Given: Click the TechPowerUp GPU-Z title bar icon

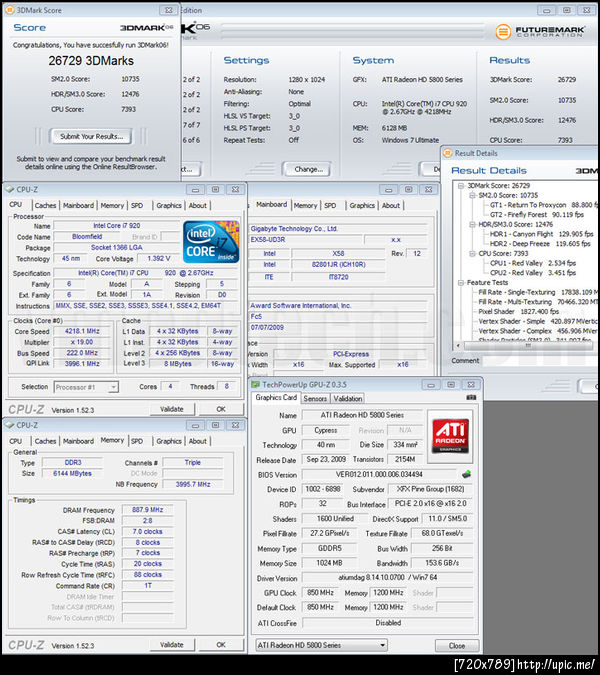Looking at the screenshot, I should click(256, 384).
